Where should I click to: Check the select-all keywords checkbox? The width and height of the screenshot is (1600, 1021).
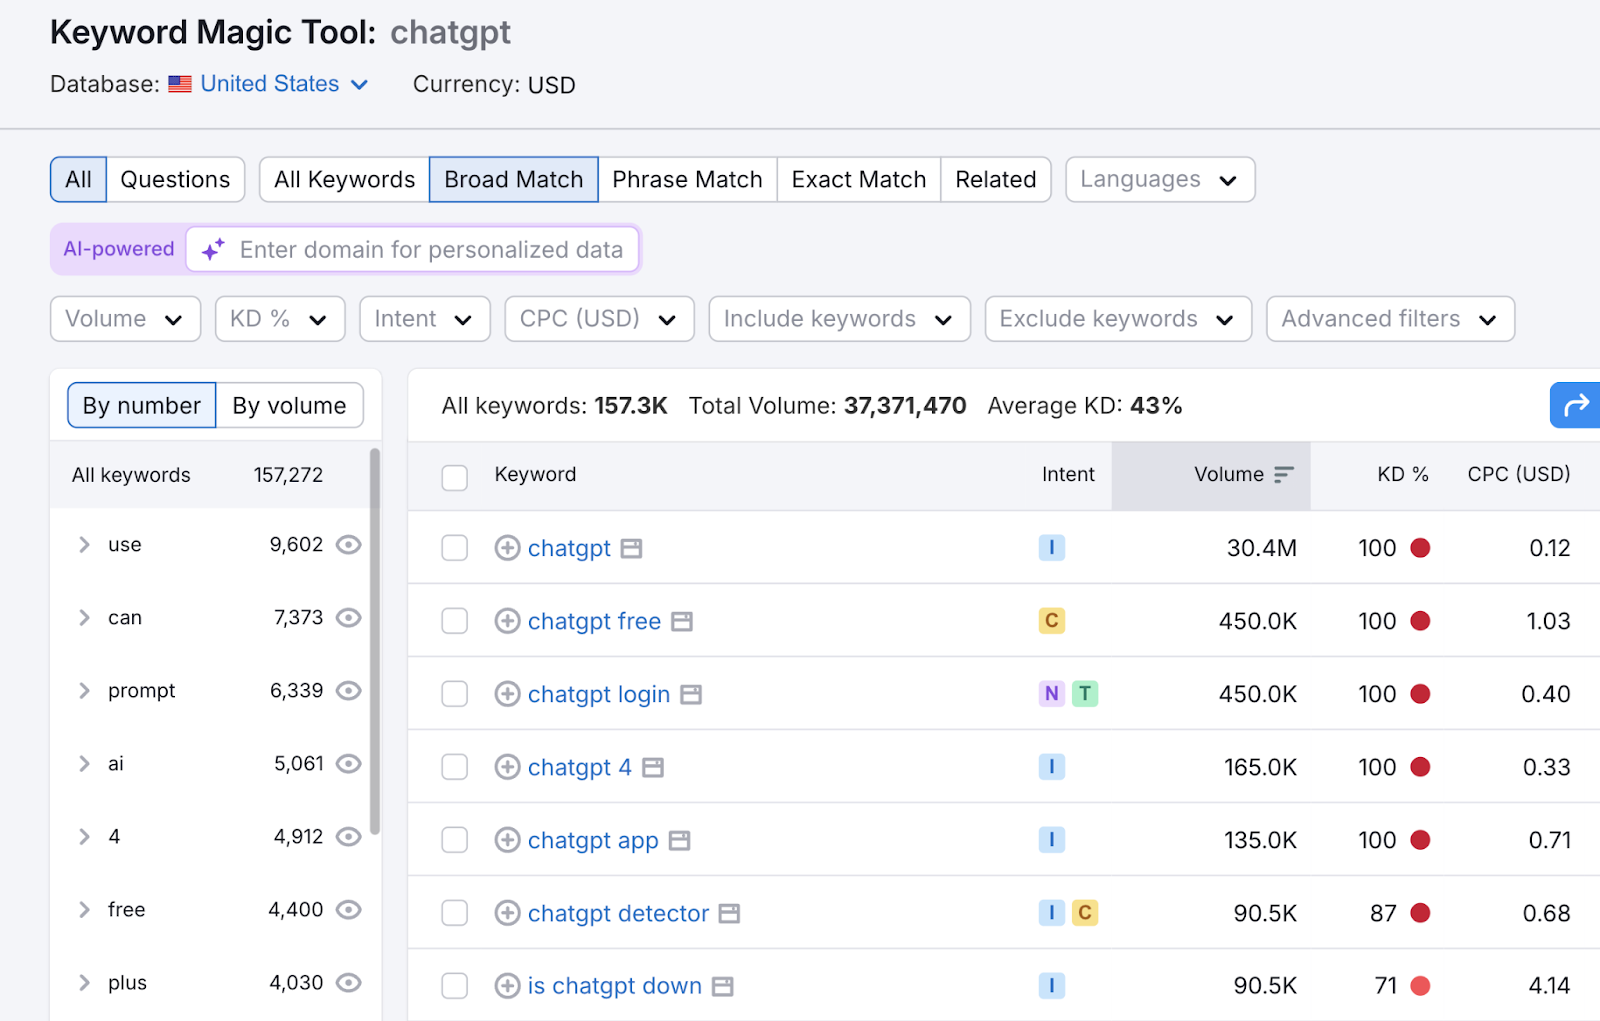(455, 478)
